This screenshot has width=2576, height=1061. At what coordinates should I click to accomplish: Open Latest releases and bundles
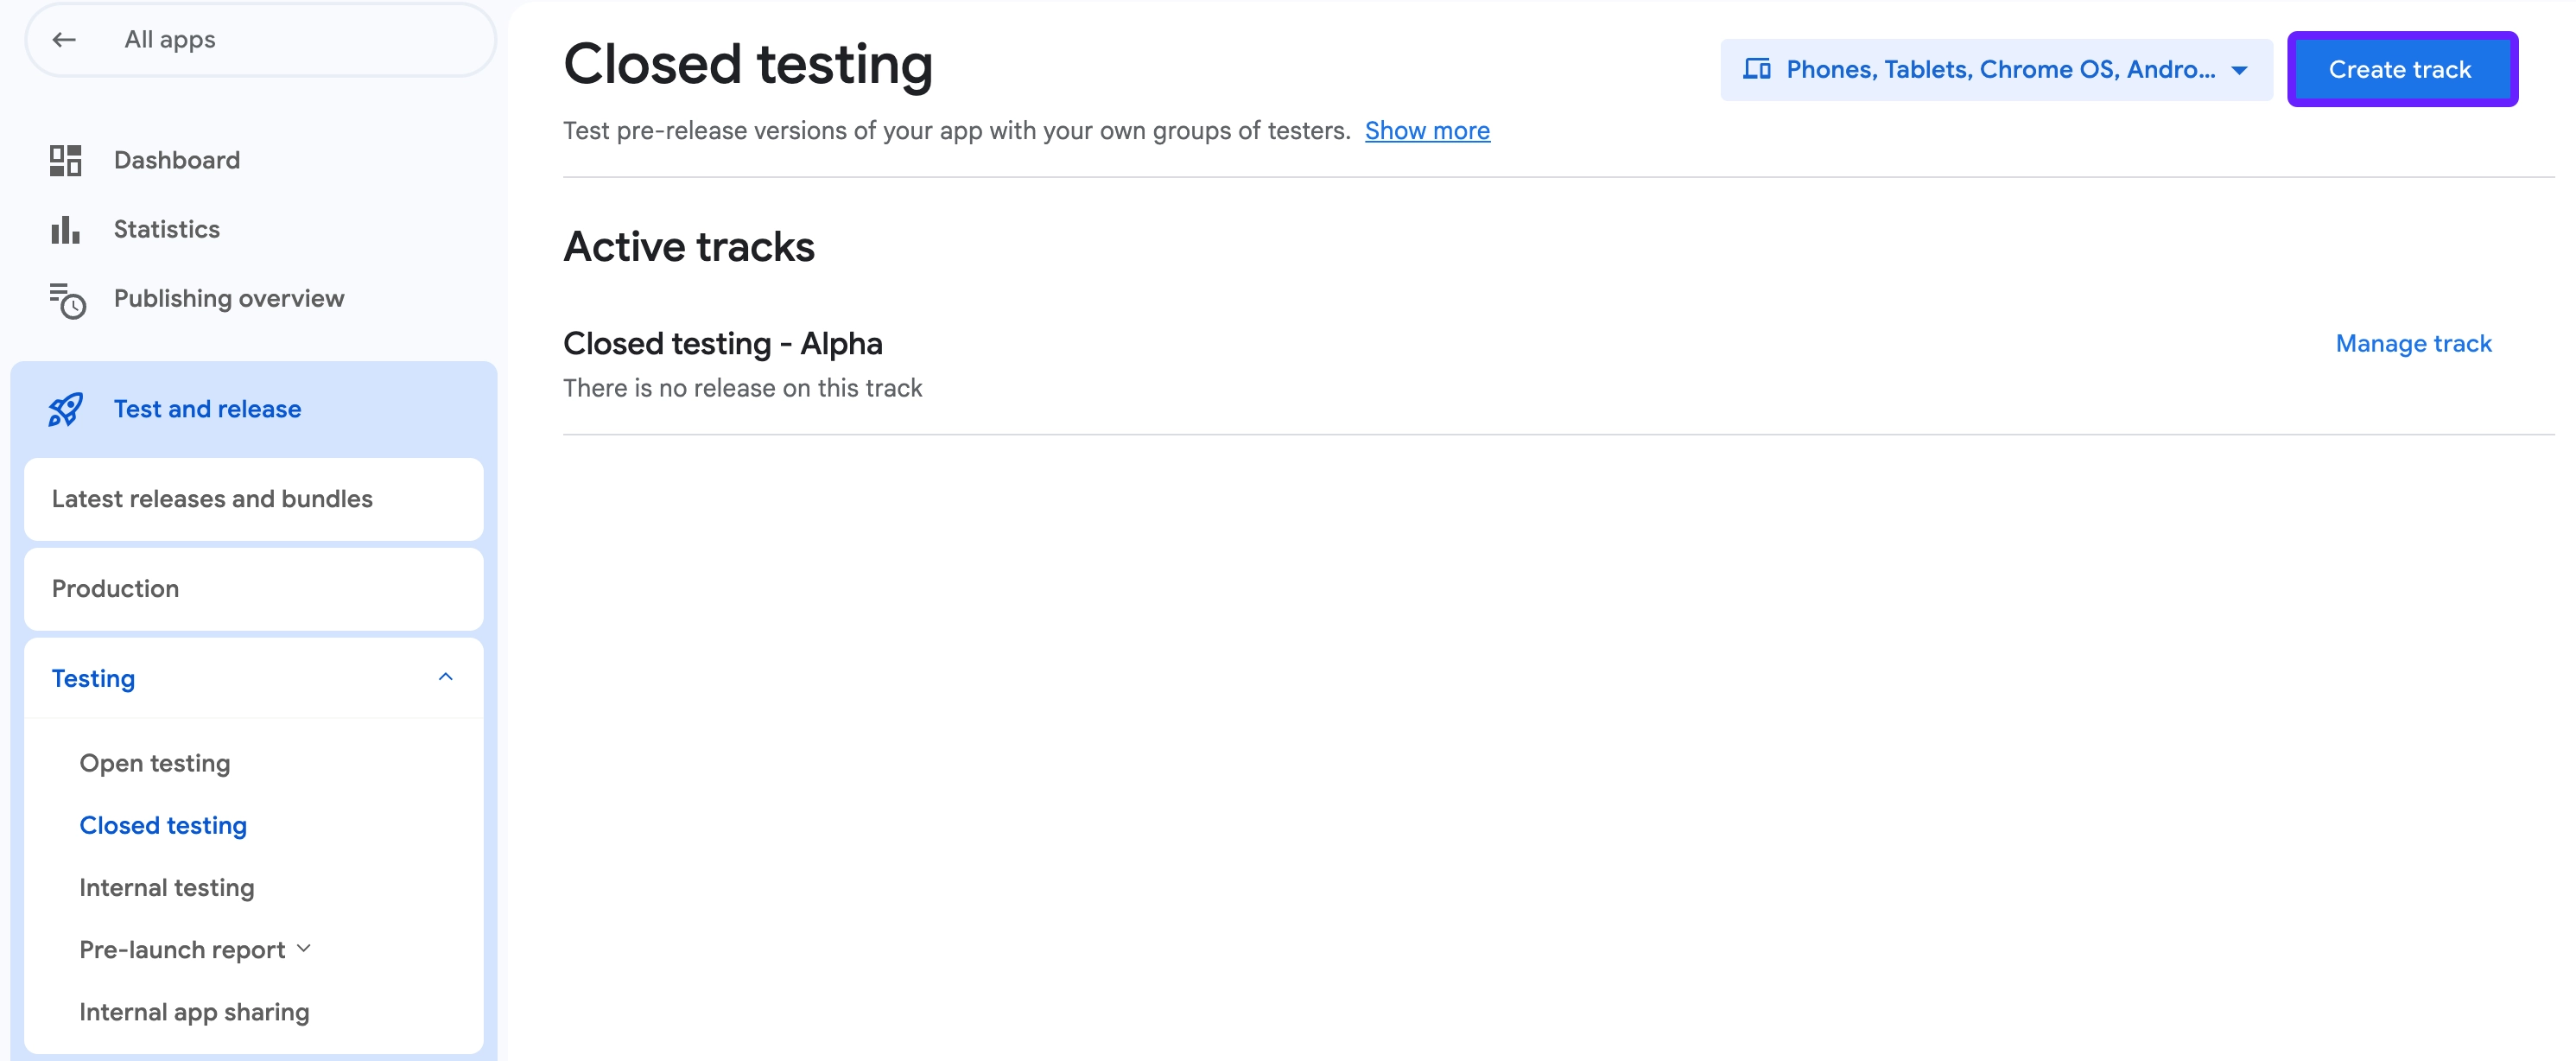pyautogui.click(x=212, y=498)
